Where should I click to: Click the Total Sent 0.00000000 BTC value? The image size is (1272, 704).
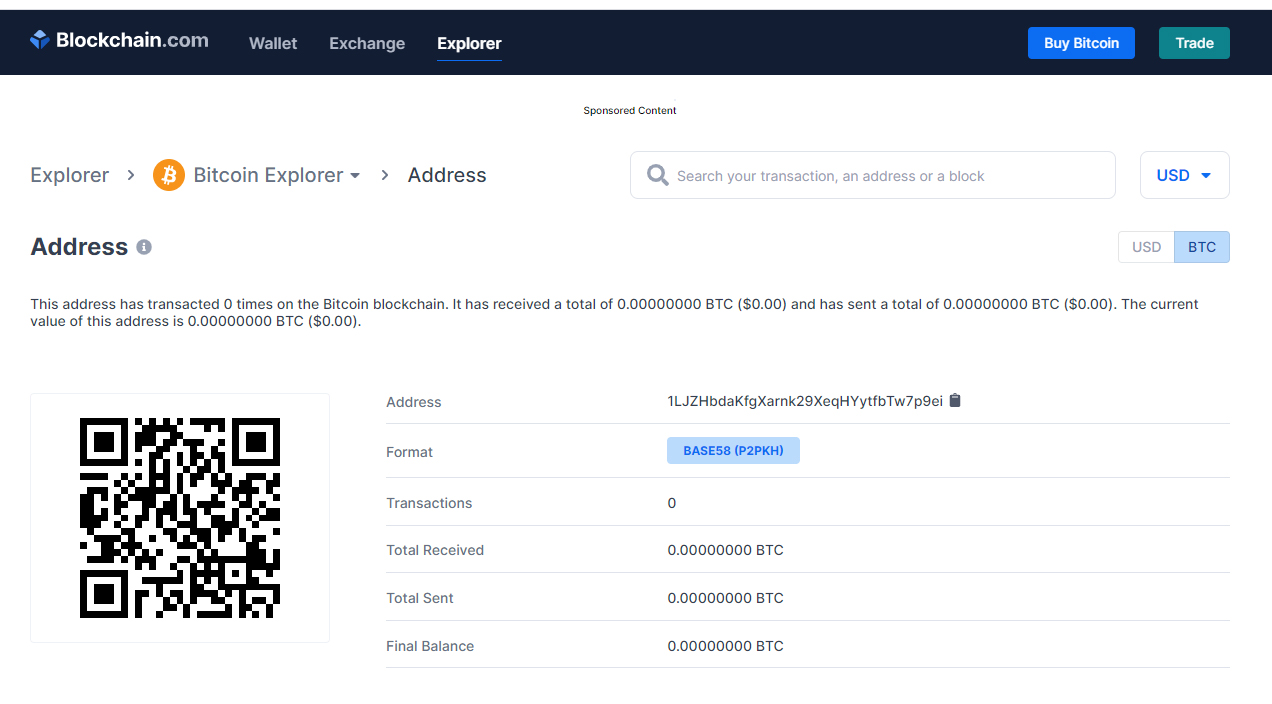pyautogui.click(x=726, y=598)
